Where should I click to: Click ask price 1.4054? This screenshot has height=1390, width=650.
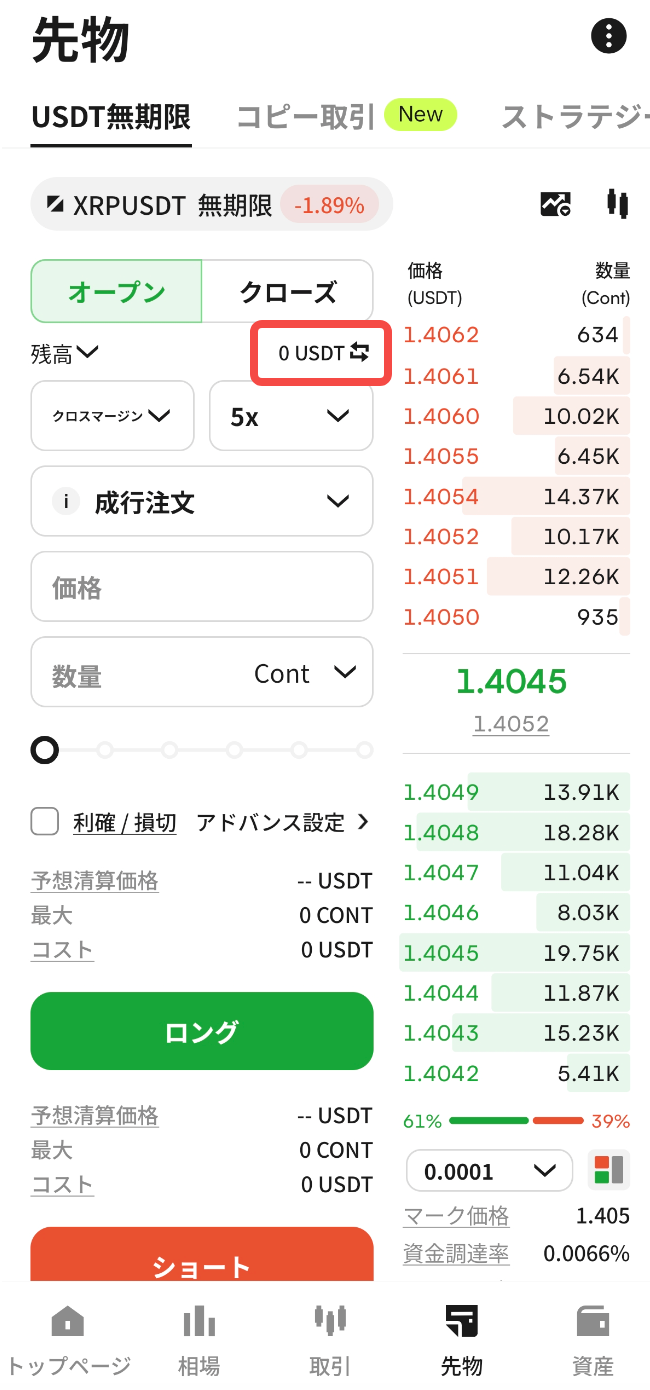coord(441,496)
